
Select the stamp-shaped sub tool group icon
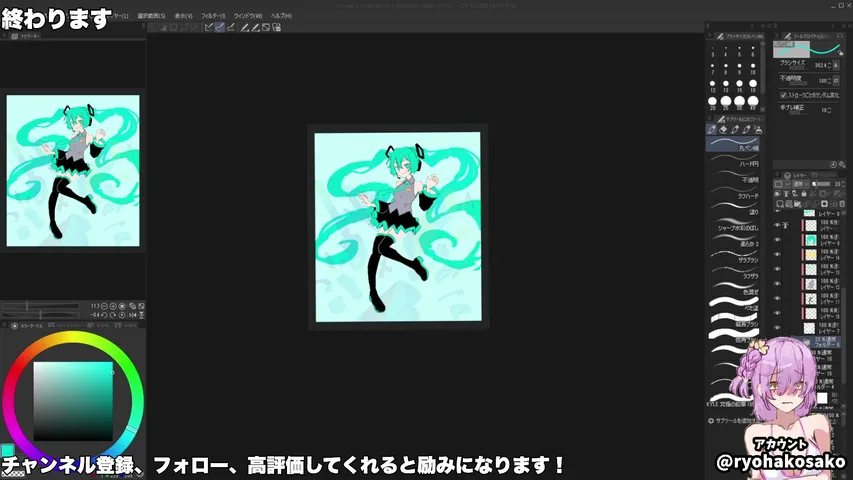758,130
